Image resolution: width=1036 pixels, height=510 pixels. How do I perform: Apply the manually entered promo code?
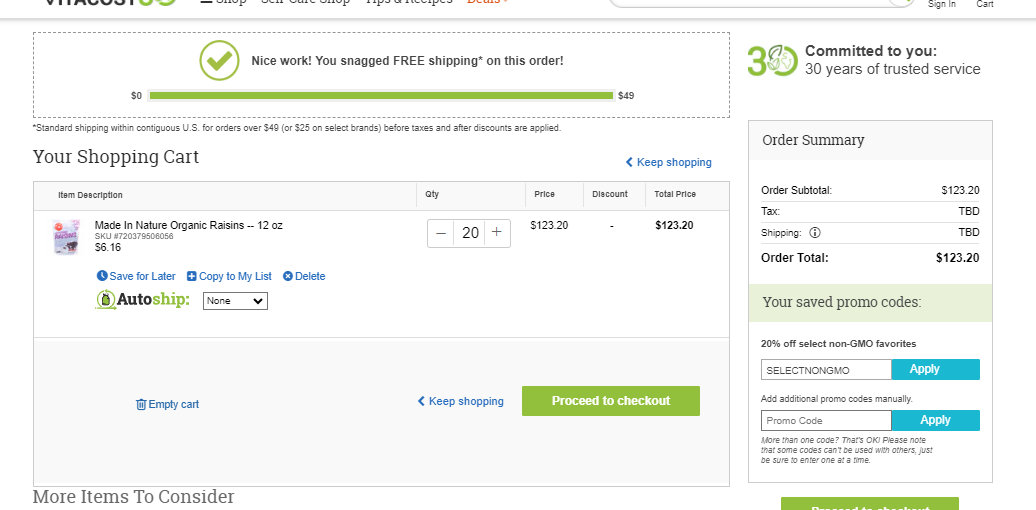coord(936,420)
